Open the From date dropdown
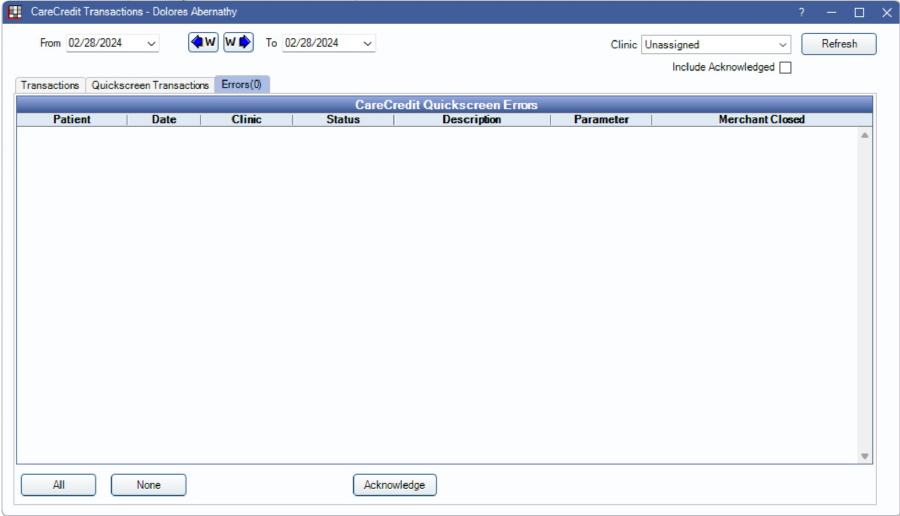Screen dimensions: 900x516 tap(151, 44)
